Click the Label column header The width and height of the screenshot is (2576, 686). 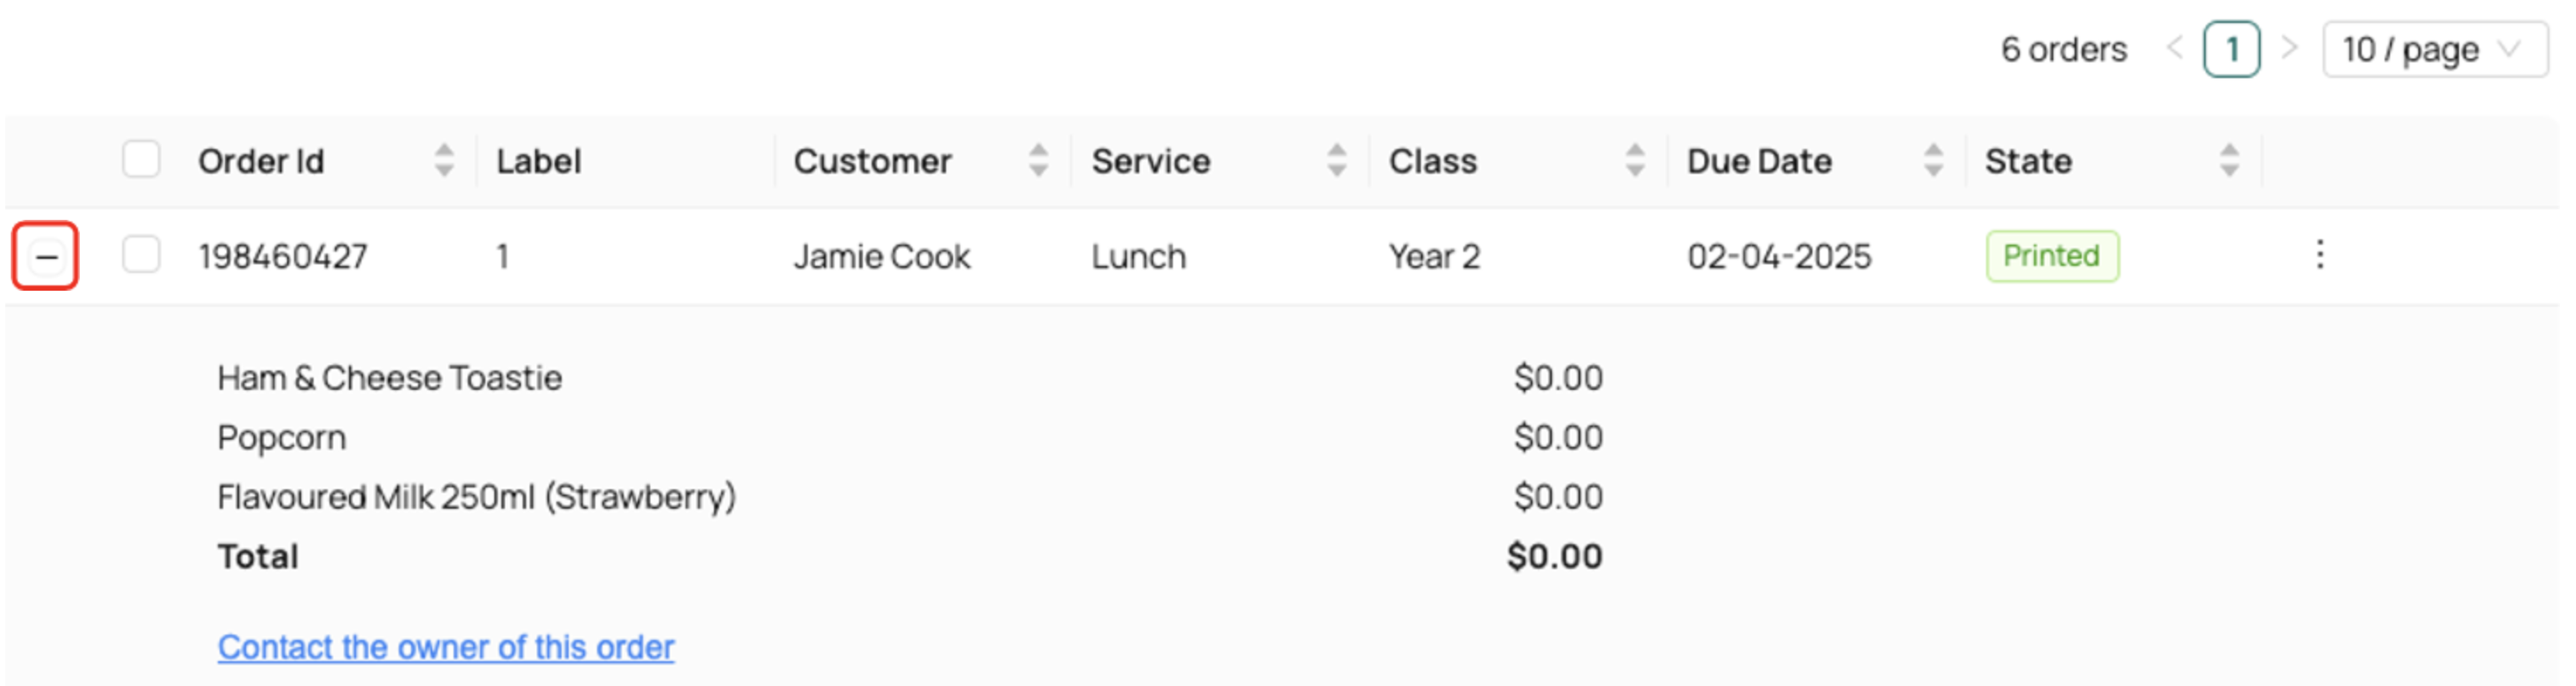click(x=538, y=161)
